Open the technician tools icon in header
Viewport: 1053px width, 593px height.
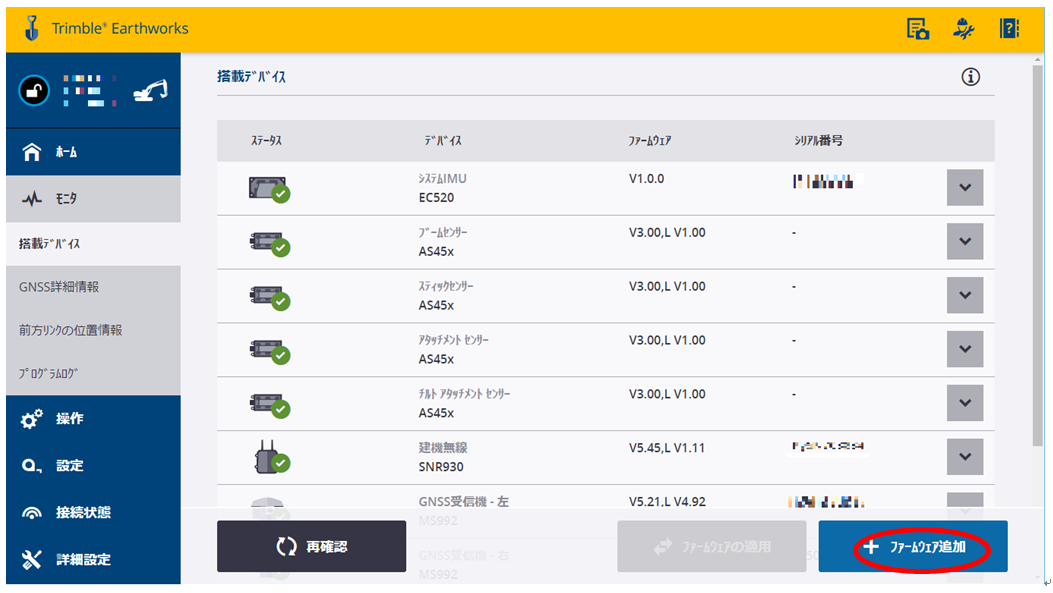(963, 29)
